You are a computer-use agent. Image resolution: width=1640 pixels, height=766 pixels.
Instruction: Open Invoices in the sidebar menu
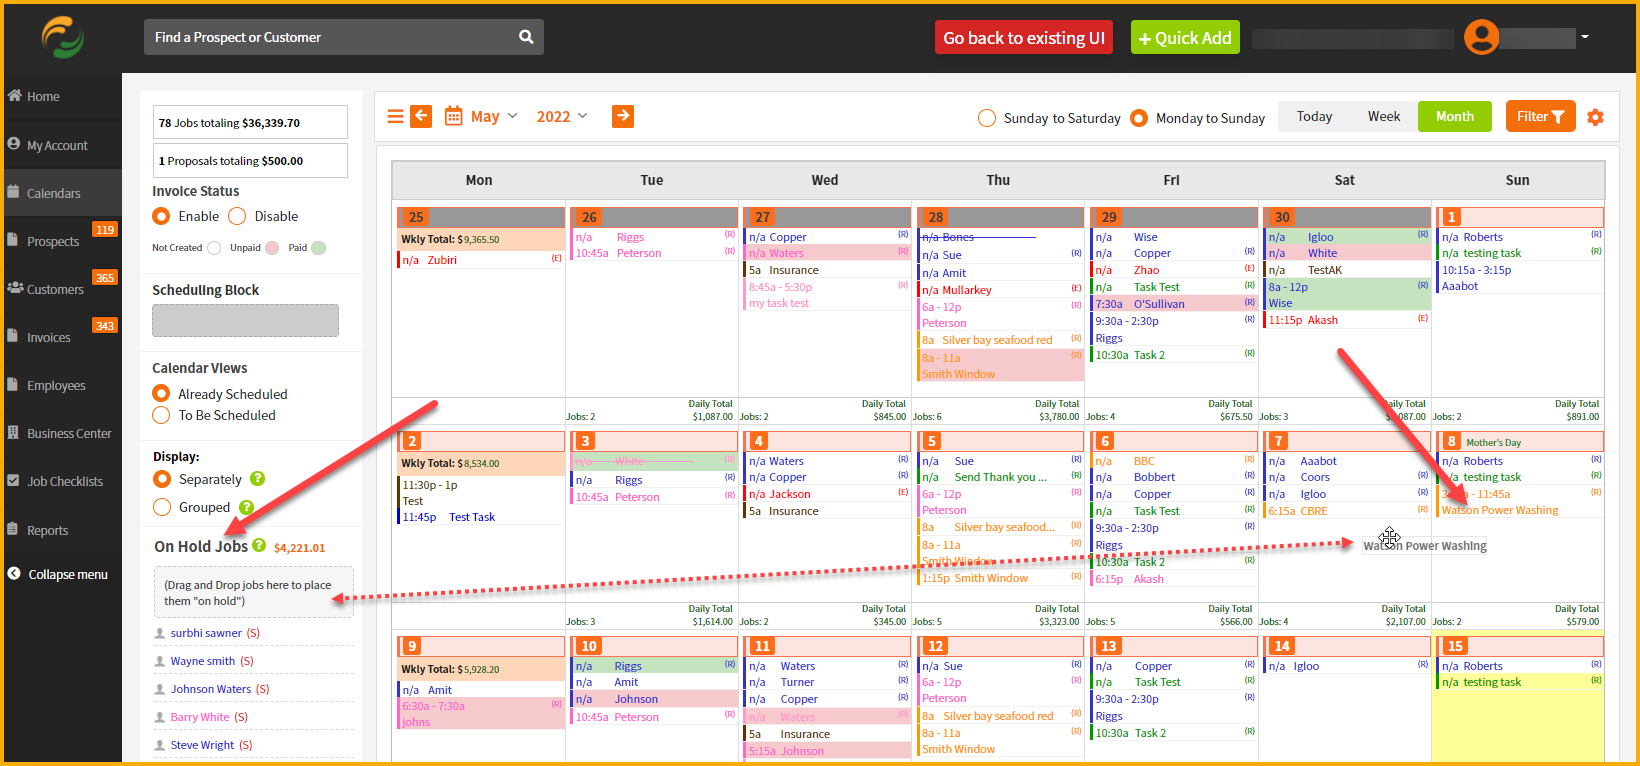(x=48, y=337)
